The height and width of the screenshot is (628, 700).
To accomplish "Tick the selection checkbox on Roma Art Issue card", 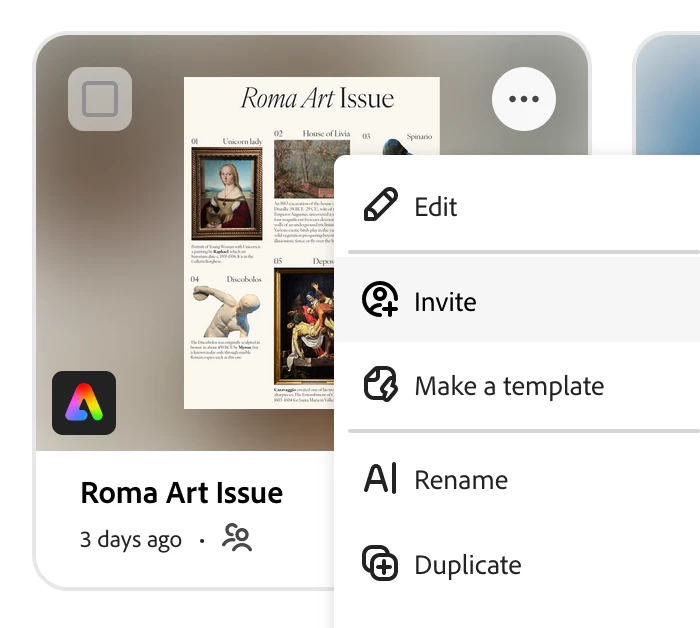I will coord(100,99).
